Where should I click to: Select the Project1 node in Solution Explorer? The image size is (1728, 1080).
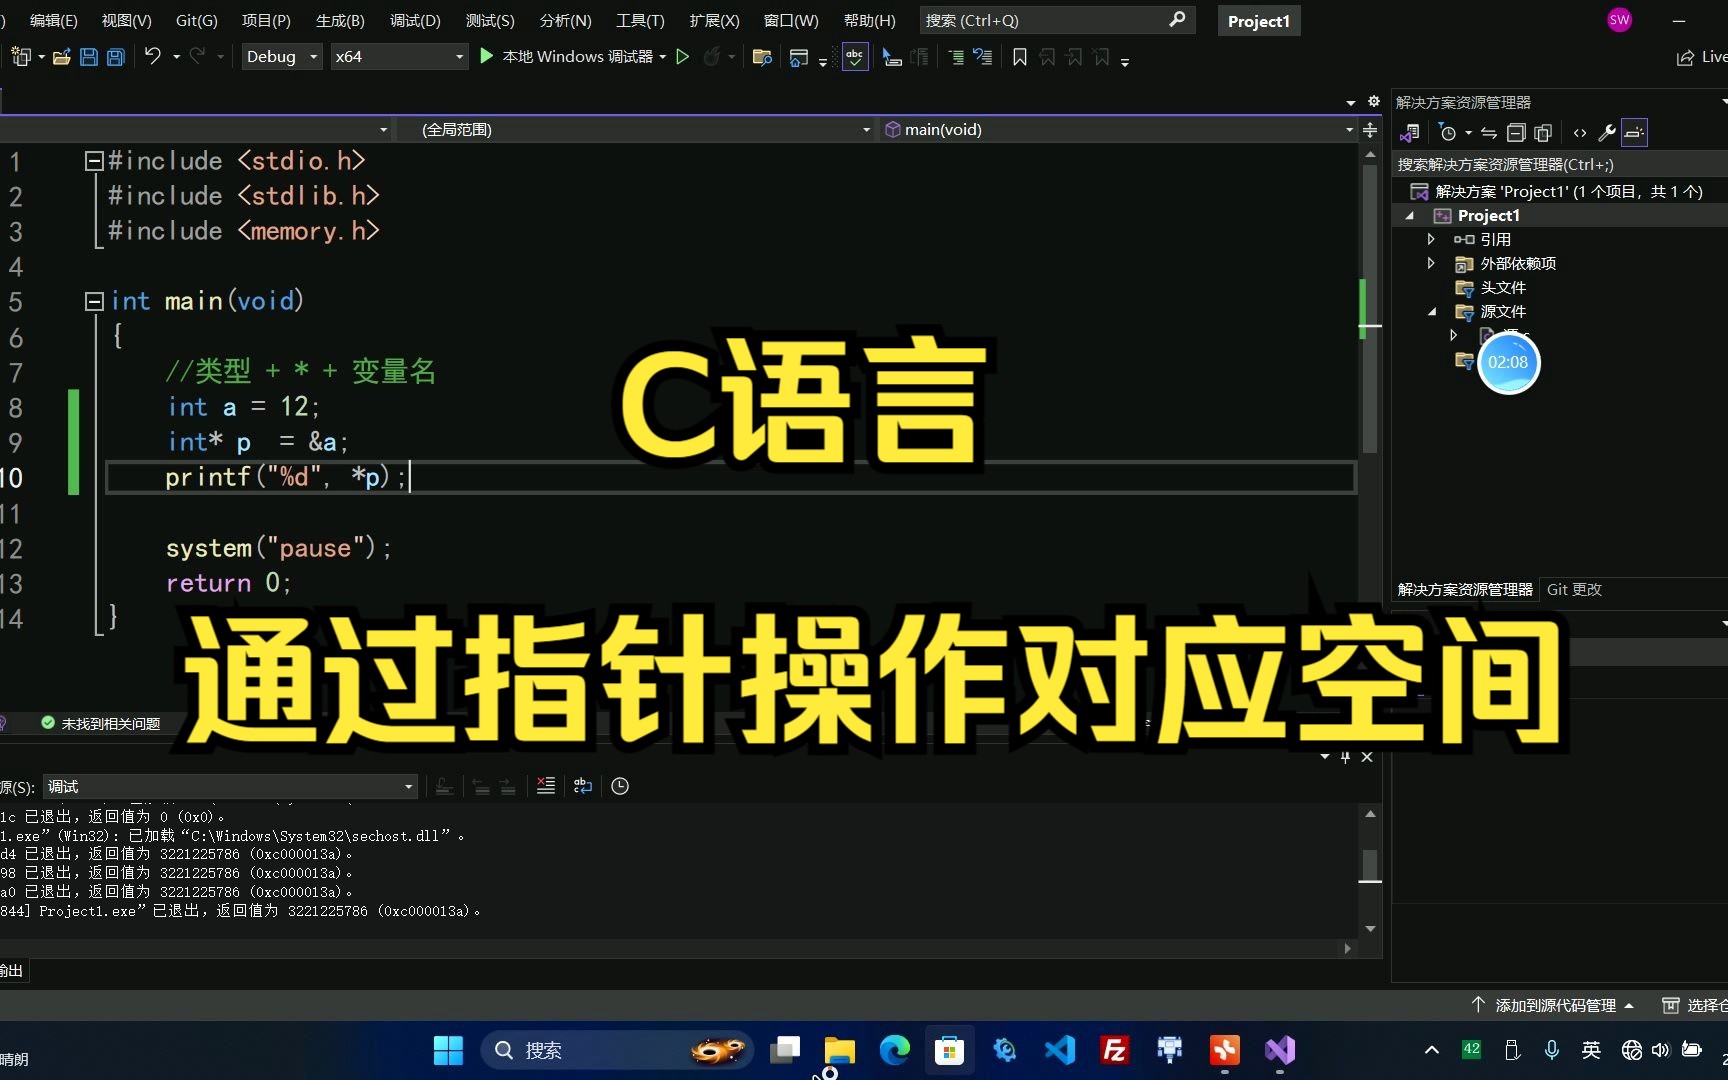pos(1489,215)
